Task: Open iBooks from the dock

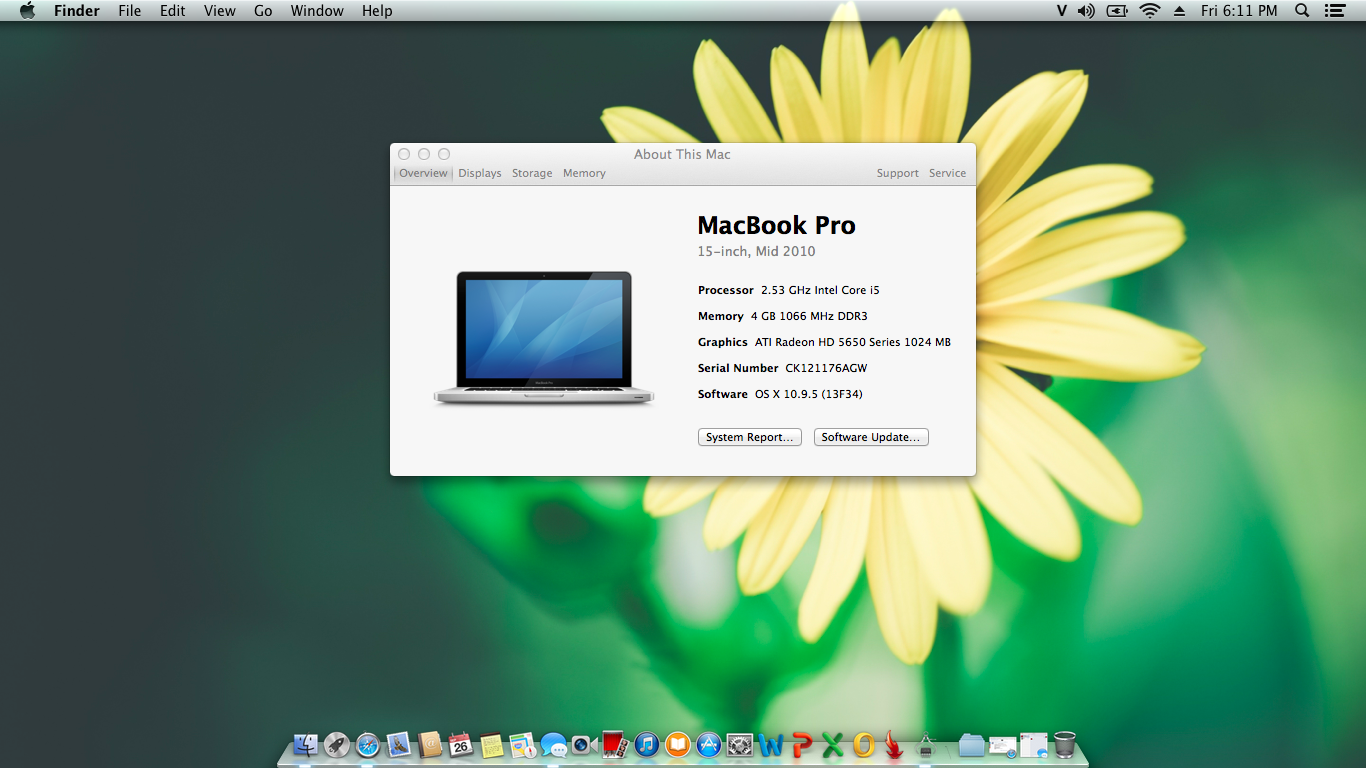Action: coord(678,745)
